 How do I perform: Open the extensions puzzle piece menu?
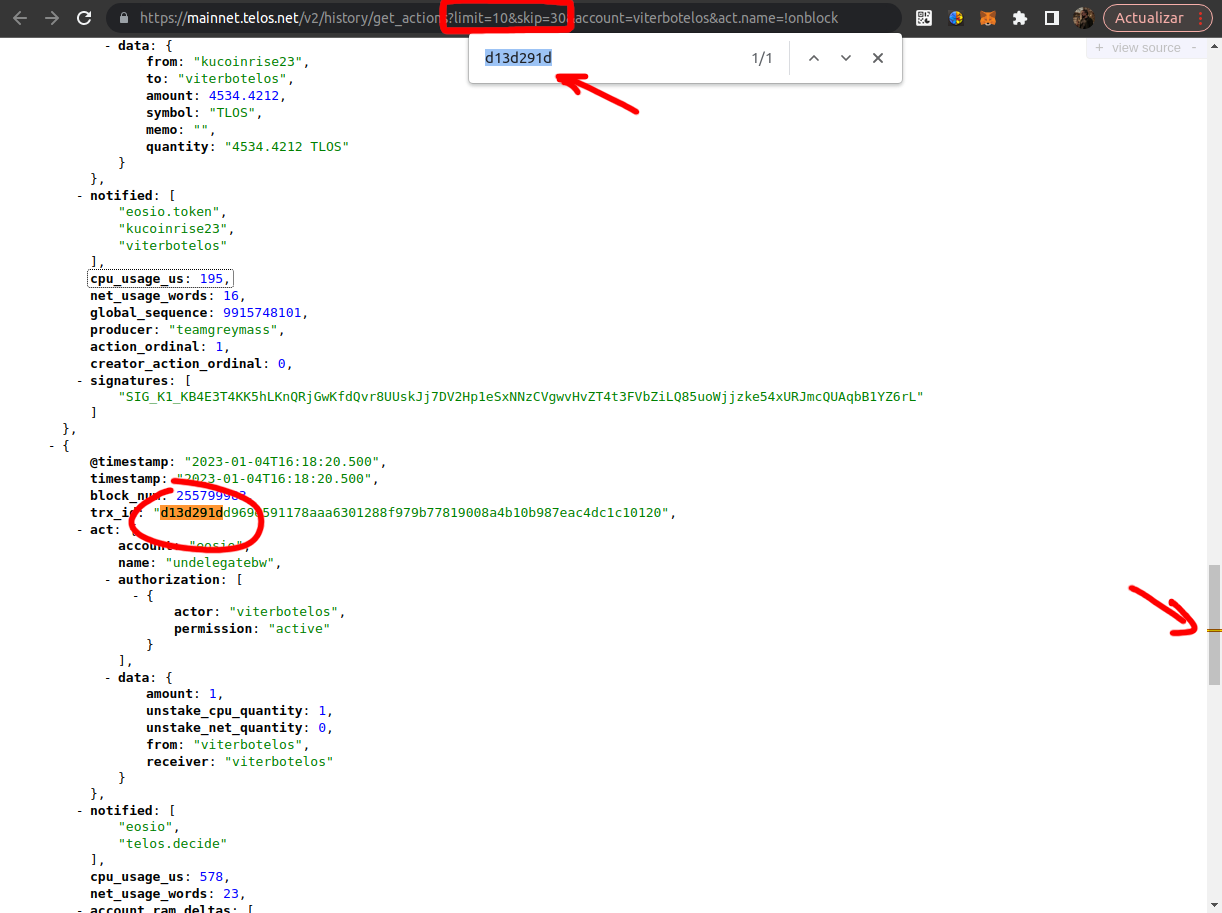[x=1019, y=17]
